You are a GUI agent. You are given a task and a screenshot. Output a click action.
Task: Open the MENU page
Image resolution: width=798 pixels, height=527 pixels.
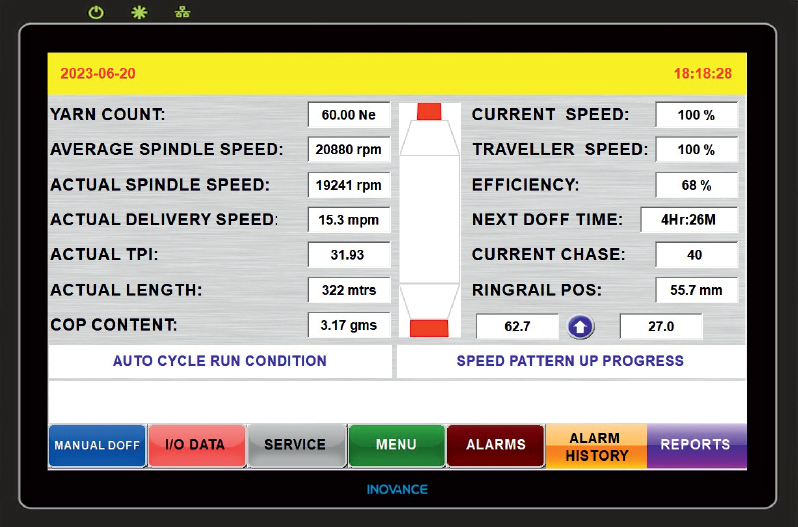[x=396, y=446]
